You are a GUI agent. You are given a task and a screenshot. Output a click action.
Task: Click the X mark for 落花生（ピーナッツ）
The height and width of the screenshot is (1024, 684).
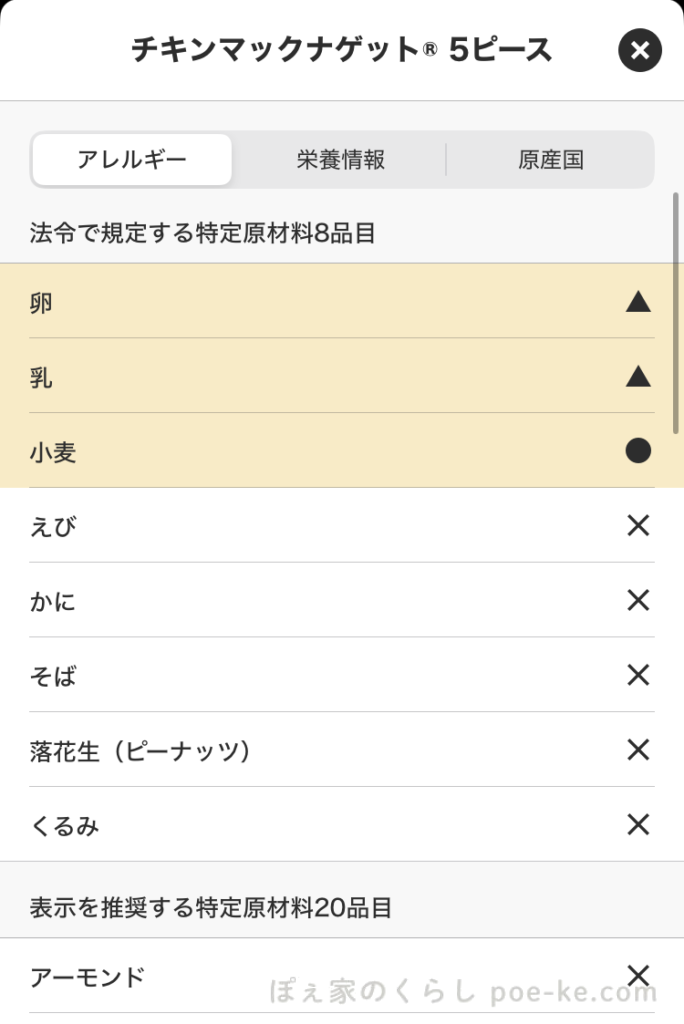click(637, 750)
